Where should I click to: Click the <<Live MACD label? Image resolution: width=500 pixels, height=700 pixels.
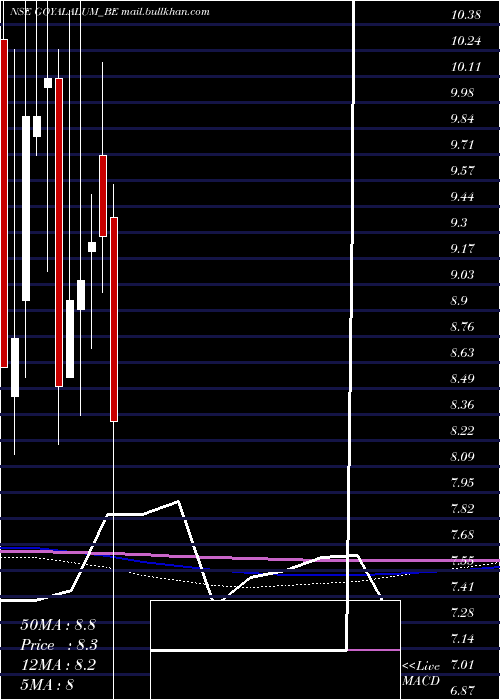(421, 673)
